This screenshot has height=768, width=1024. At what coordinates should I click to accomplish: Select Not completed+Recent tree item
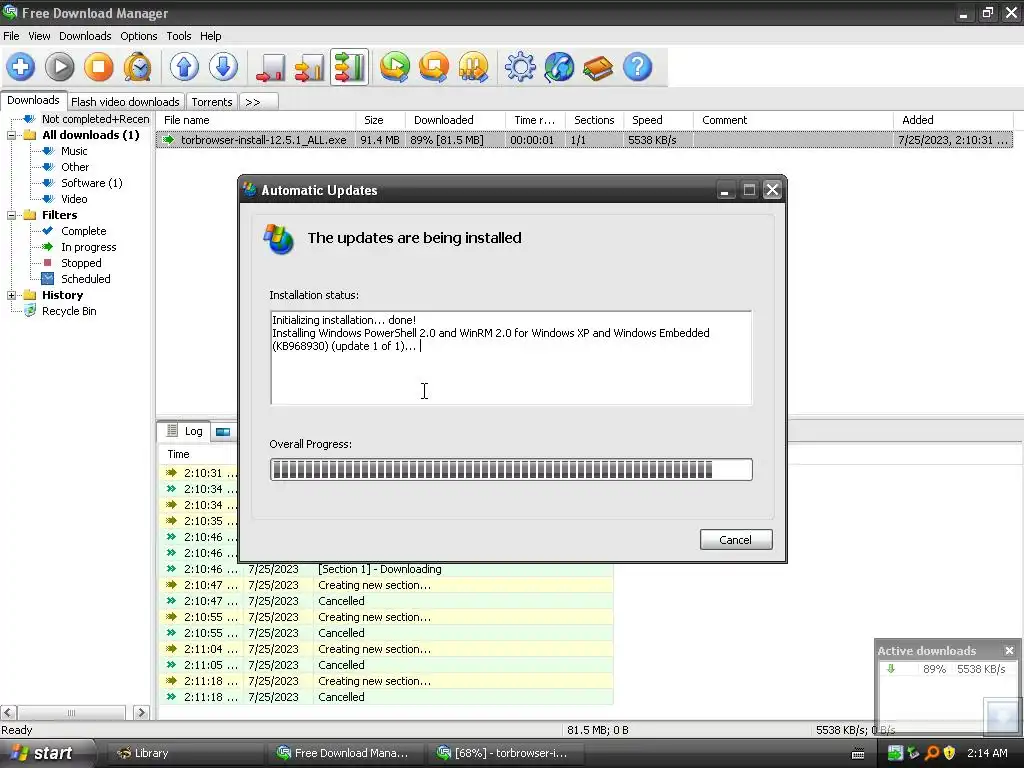(95, 119)
